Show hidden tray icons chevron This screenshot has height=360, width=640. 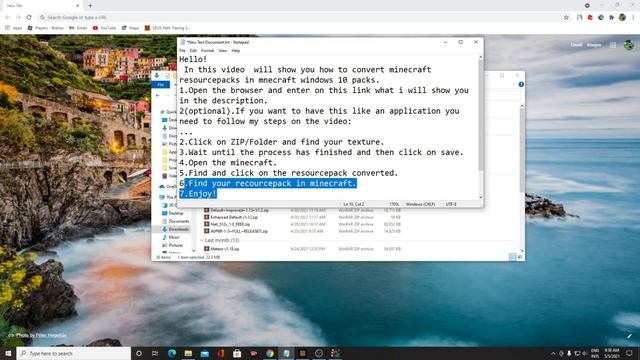coord(553,353)
